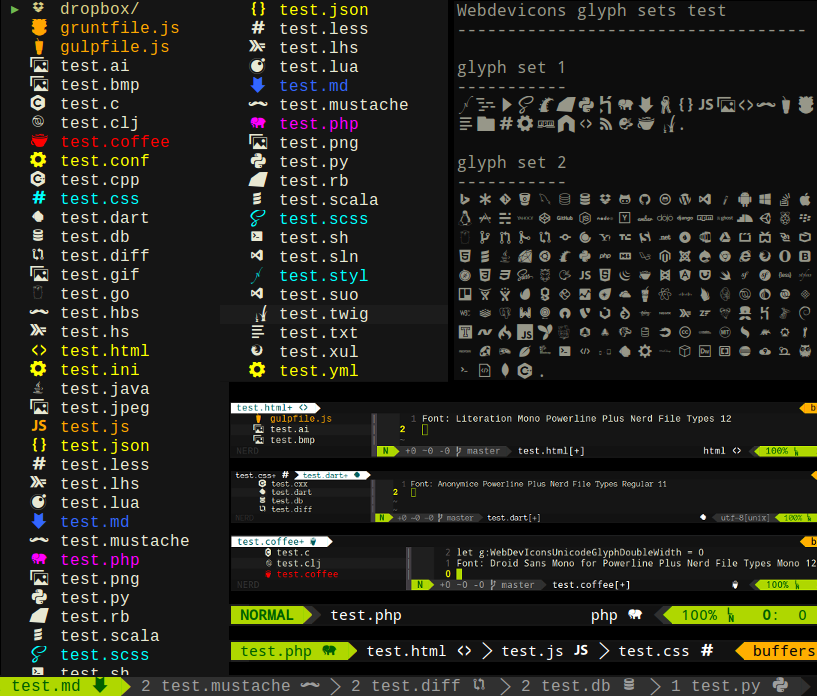This screenshot has height=696, width=817.
Task: Click the 'glyph set 2' heading text
Action: click(511, 163)
